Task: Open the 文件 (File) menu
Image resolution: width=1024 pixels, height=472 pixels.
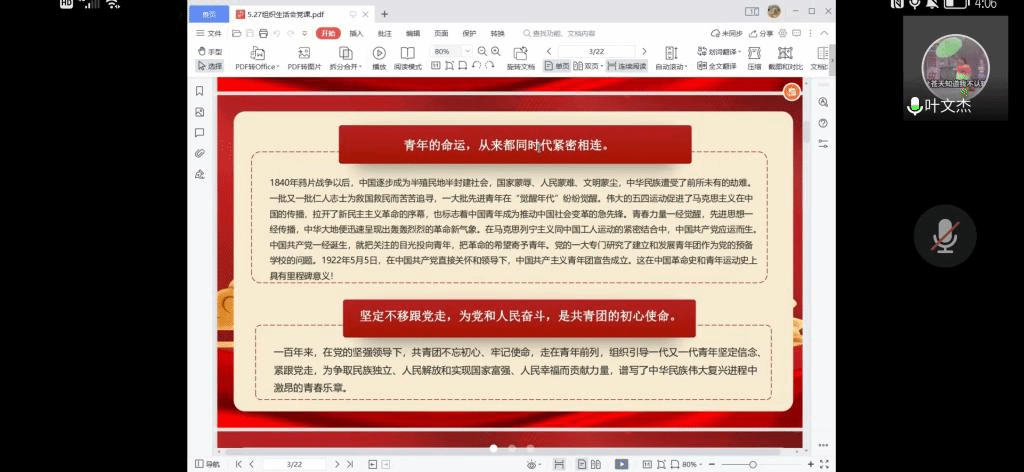Action: point(209,33)
